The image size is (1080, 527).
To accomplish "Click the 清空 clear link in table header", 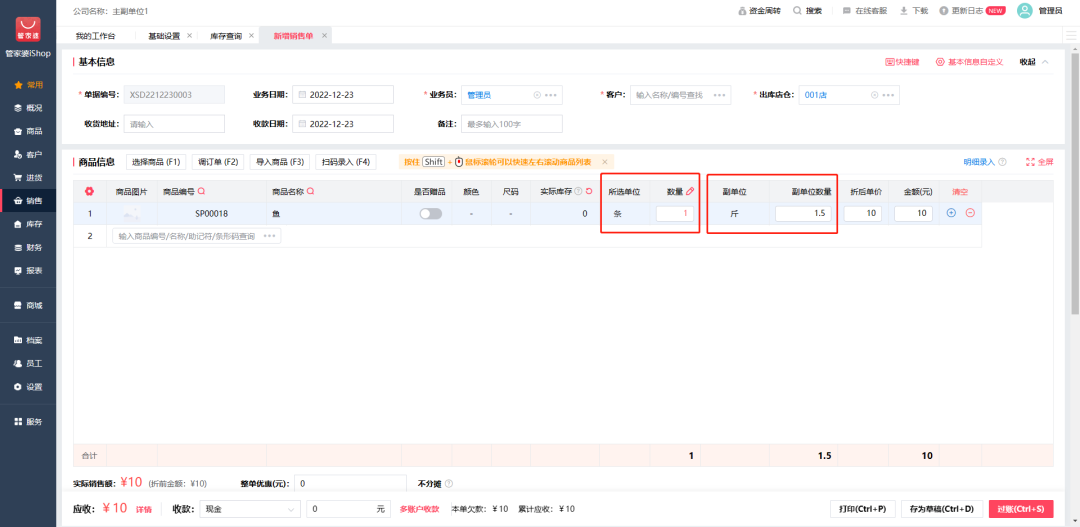I will point(960,192).
